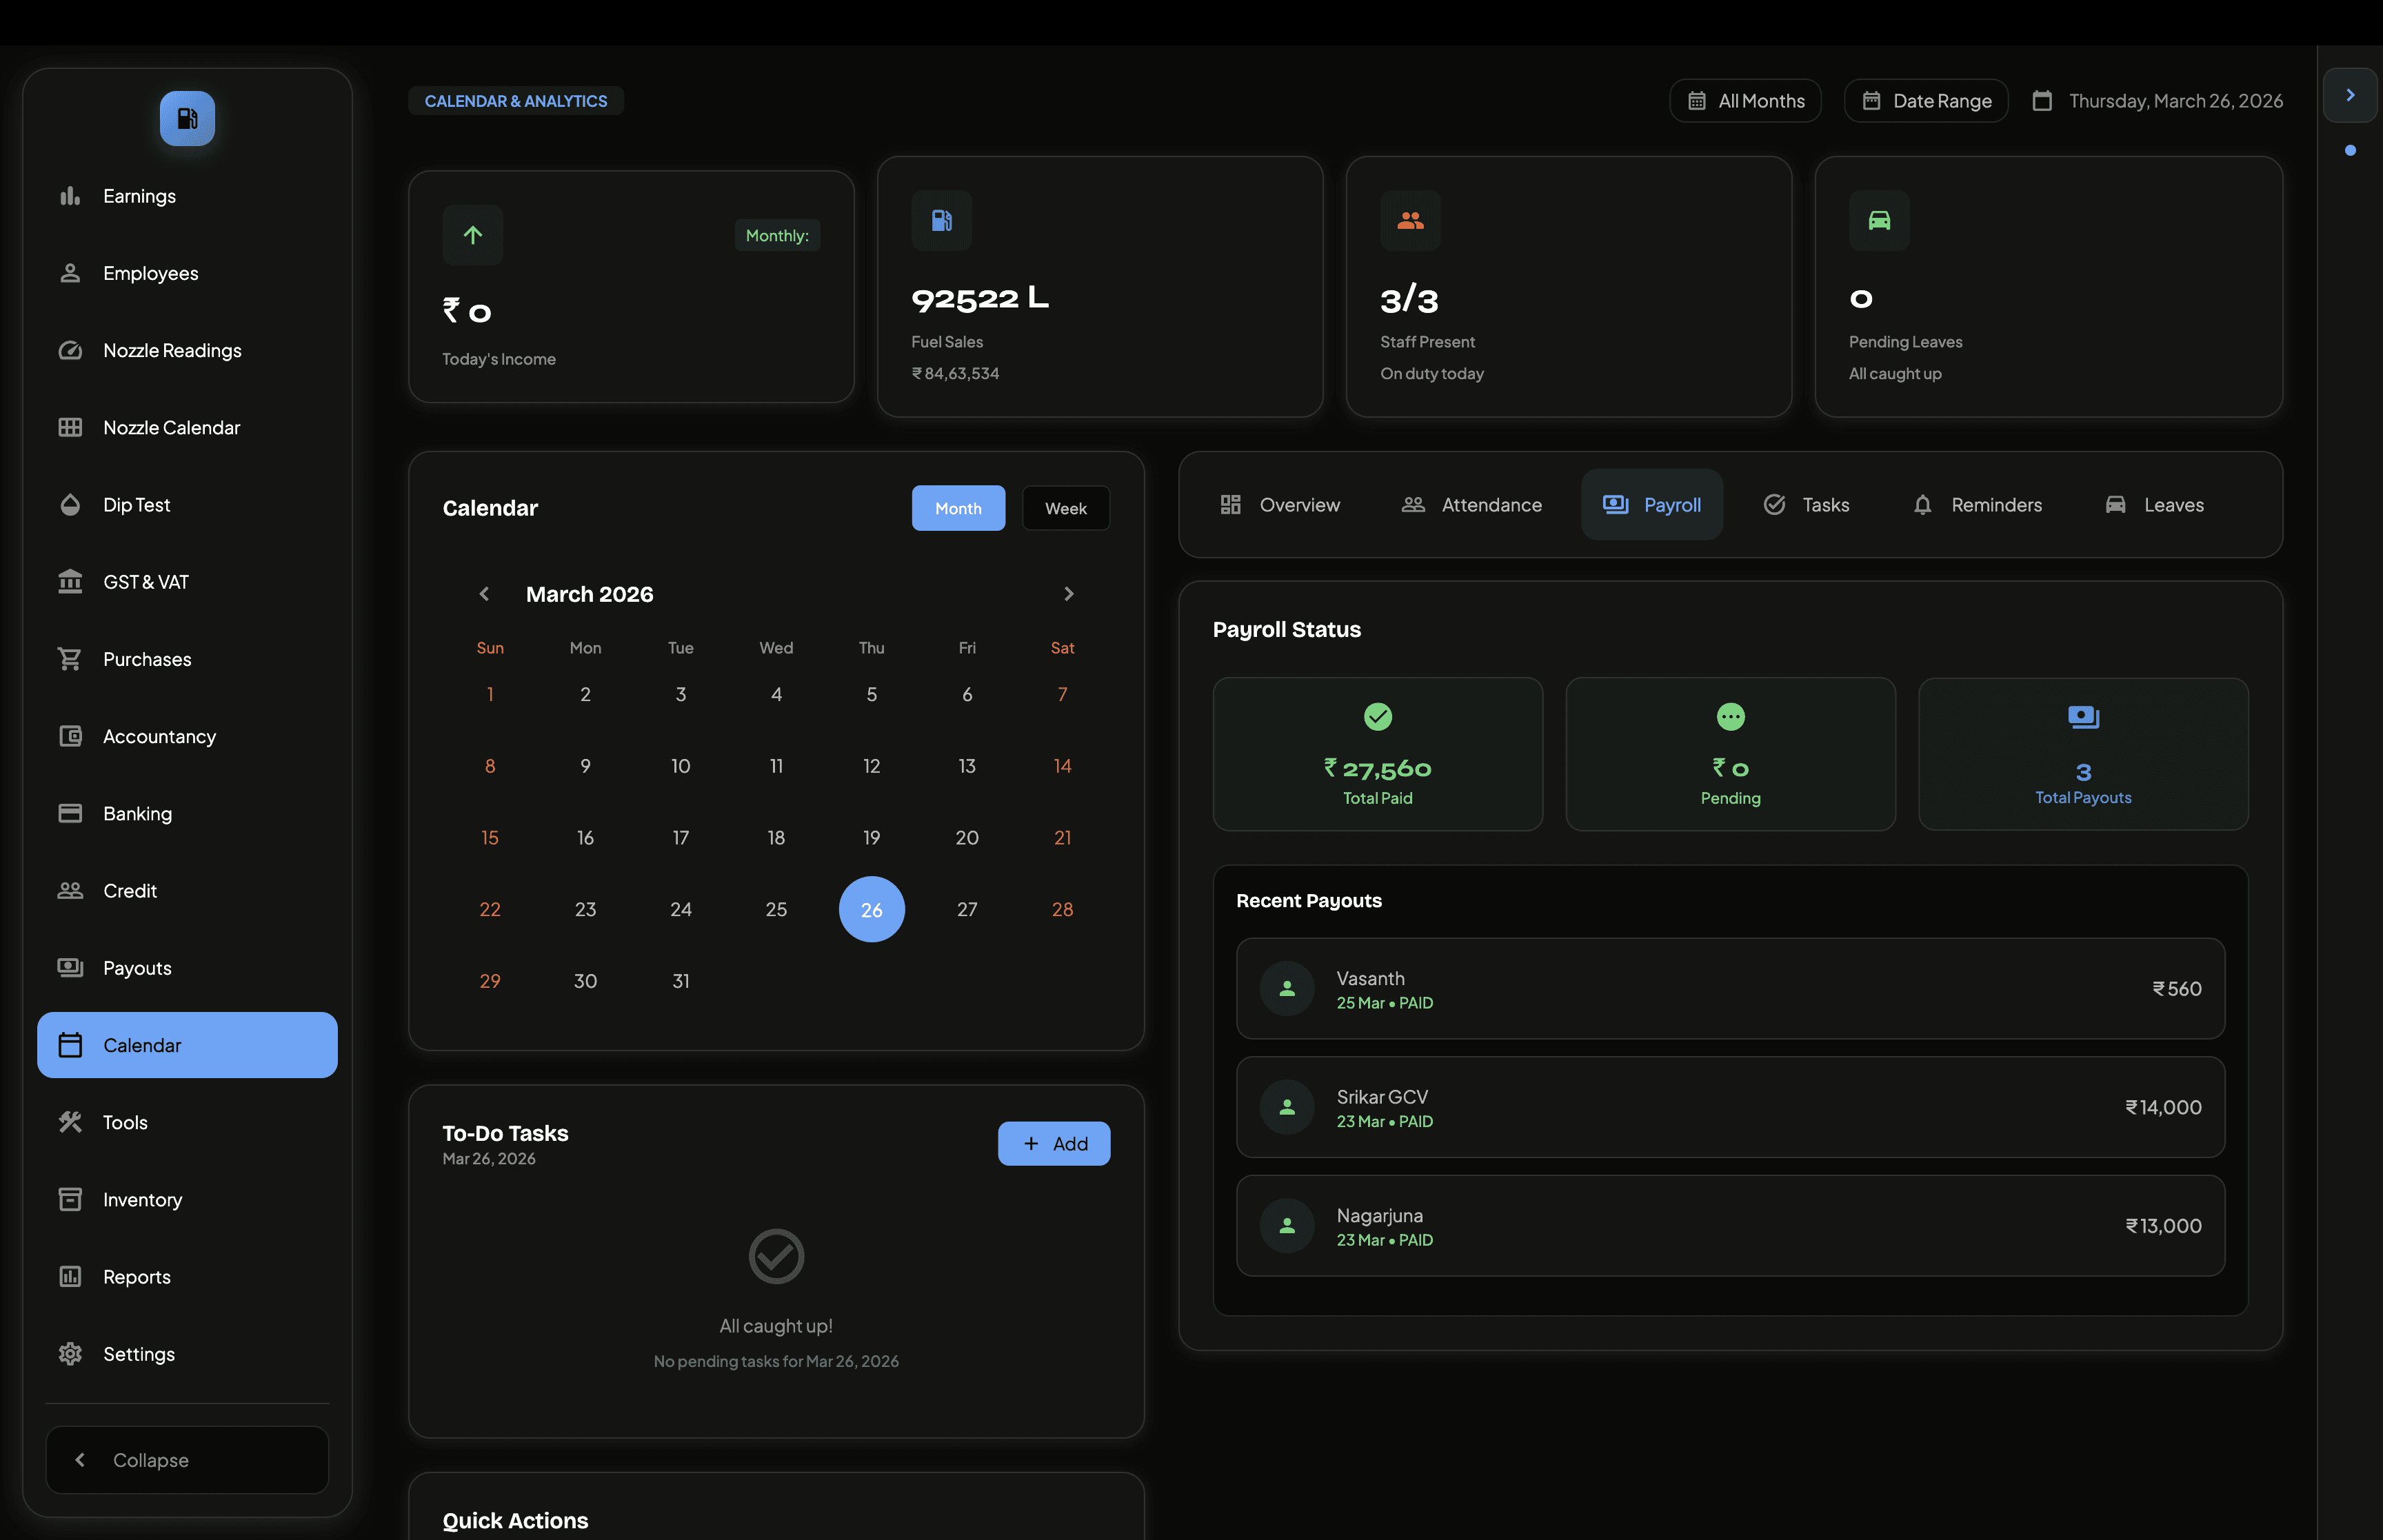Click the Tools wrench icon

(x=70, y=1122)
